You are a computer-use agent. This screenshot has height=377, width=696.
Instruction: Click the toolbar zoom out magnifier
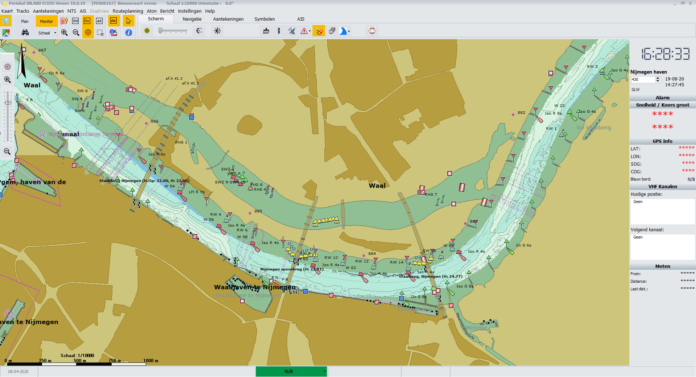tap(76, 32)
